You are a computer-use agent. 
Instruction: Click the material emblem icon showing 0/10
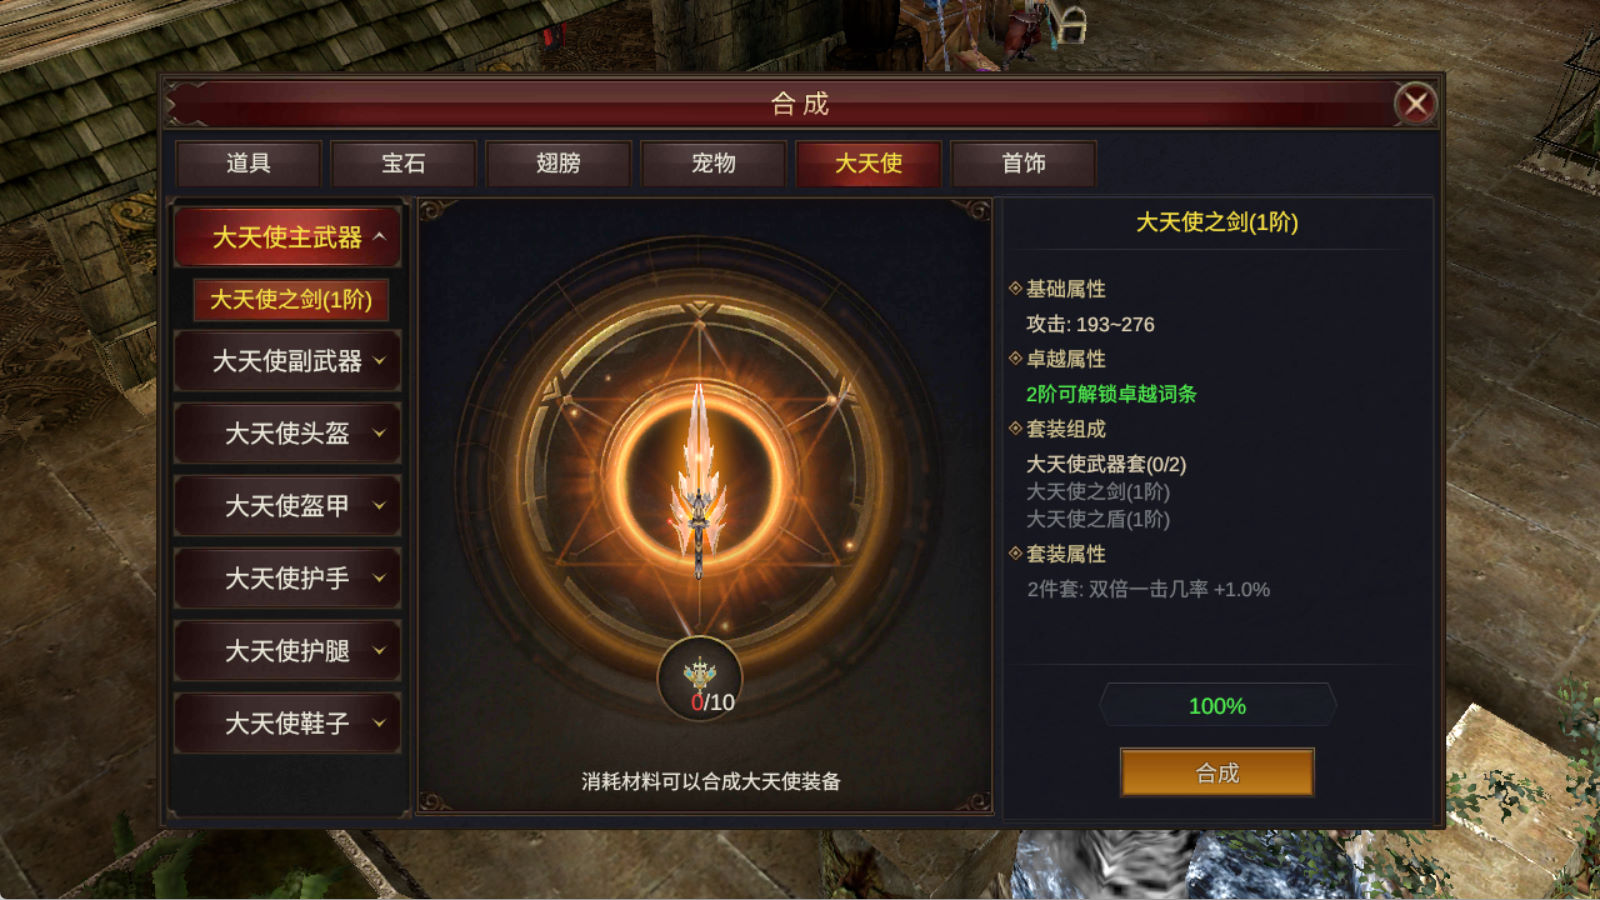(700, 678)
